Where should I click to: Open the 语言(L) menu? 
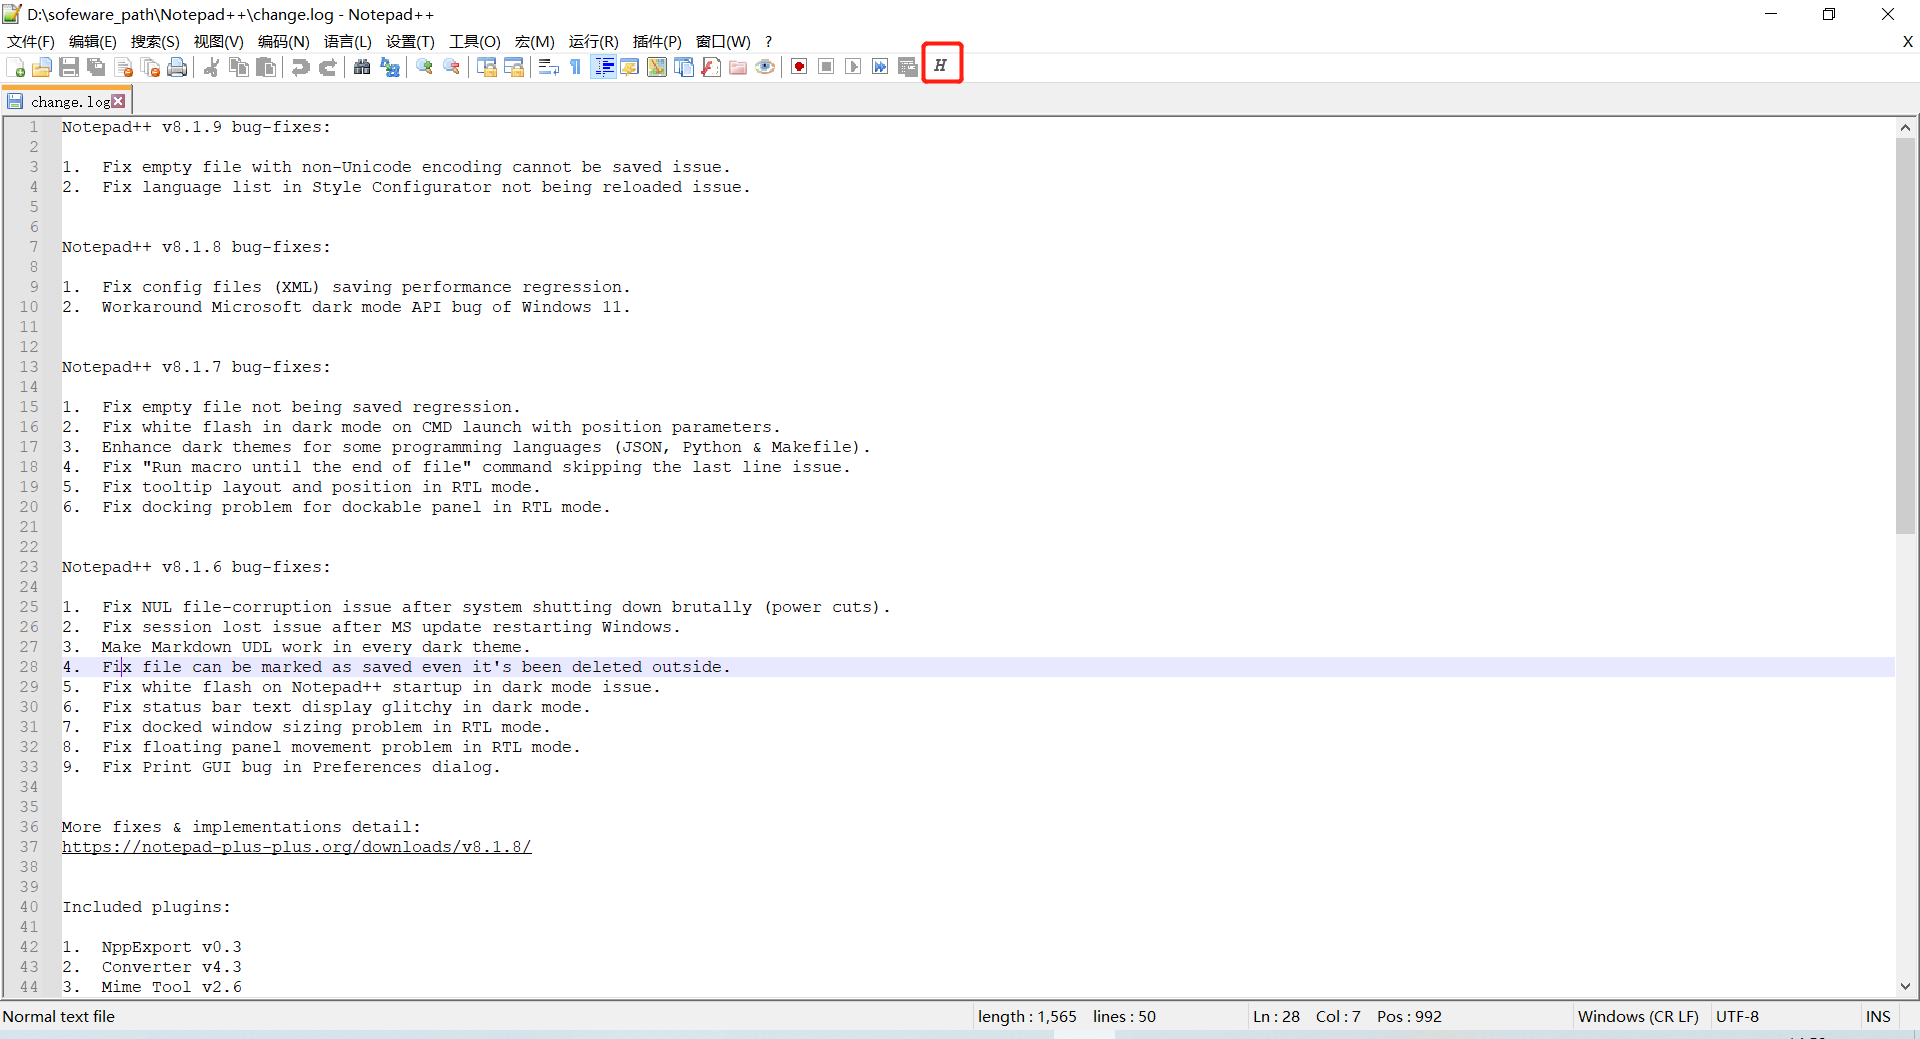[x=348, y=41]
